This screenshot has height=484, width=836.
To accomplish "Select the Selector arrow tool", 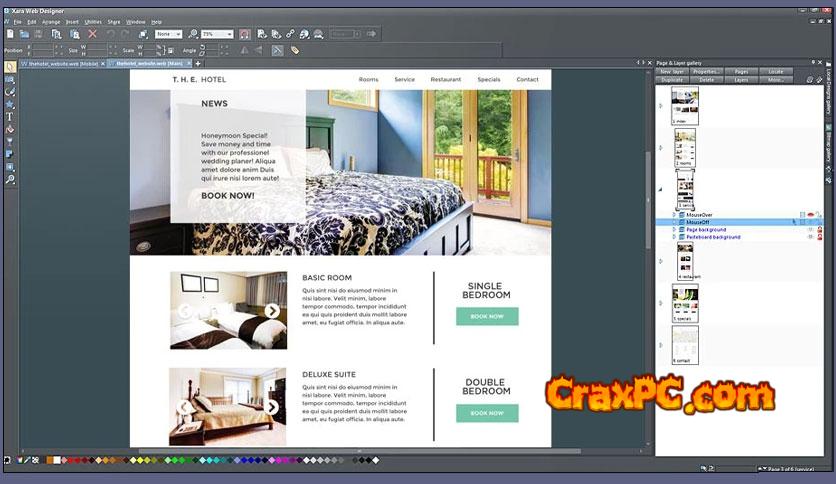I will (x=10, y=67).
